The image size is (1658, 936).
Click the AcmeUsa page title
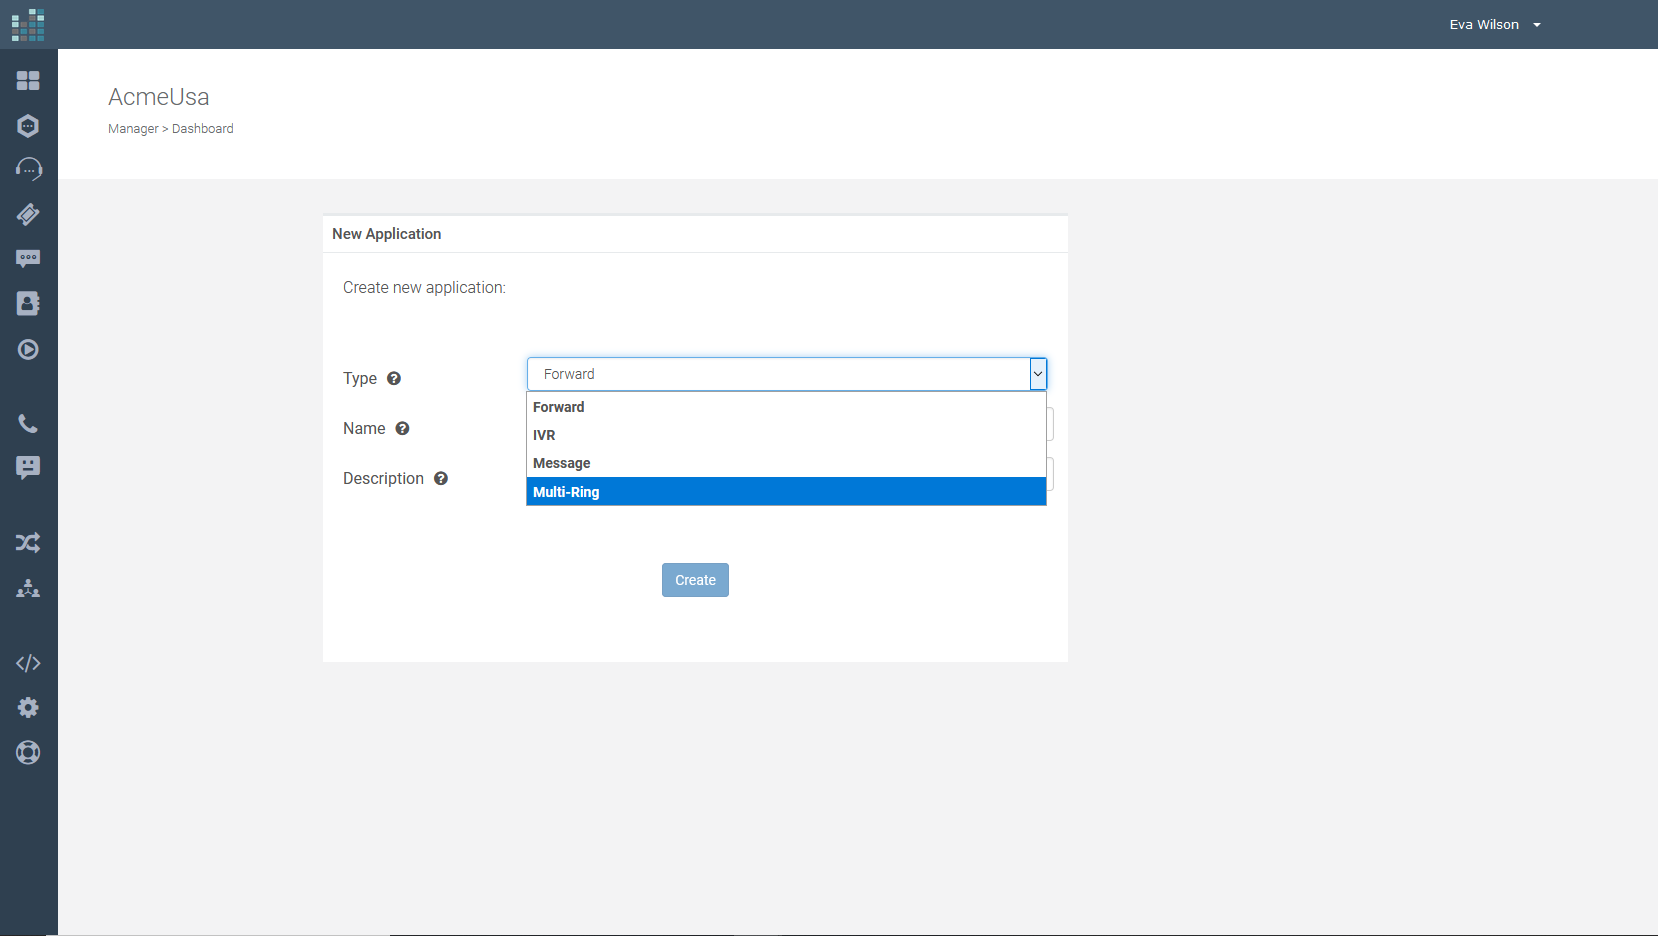coord(159,97)
